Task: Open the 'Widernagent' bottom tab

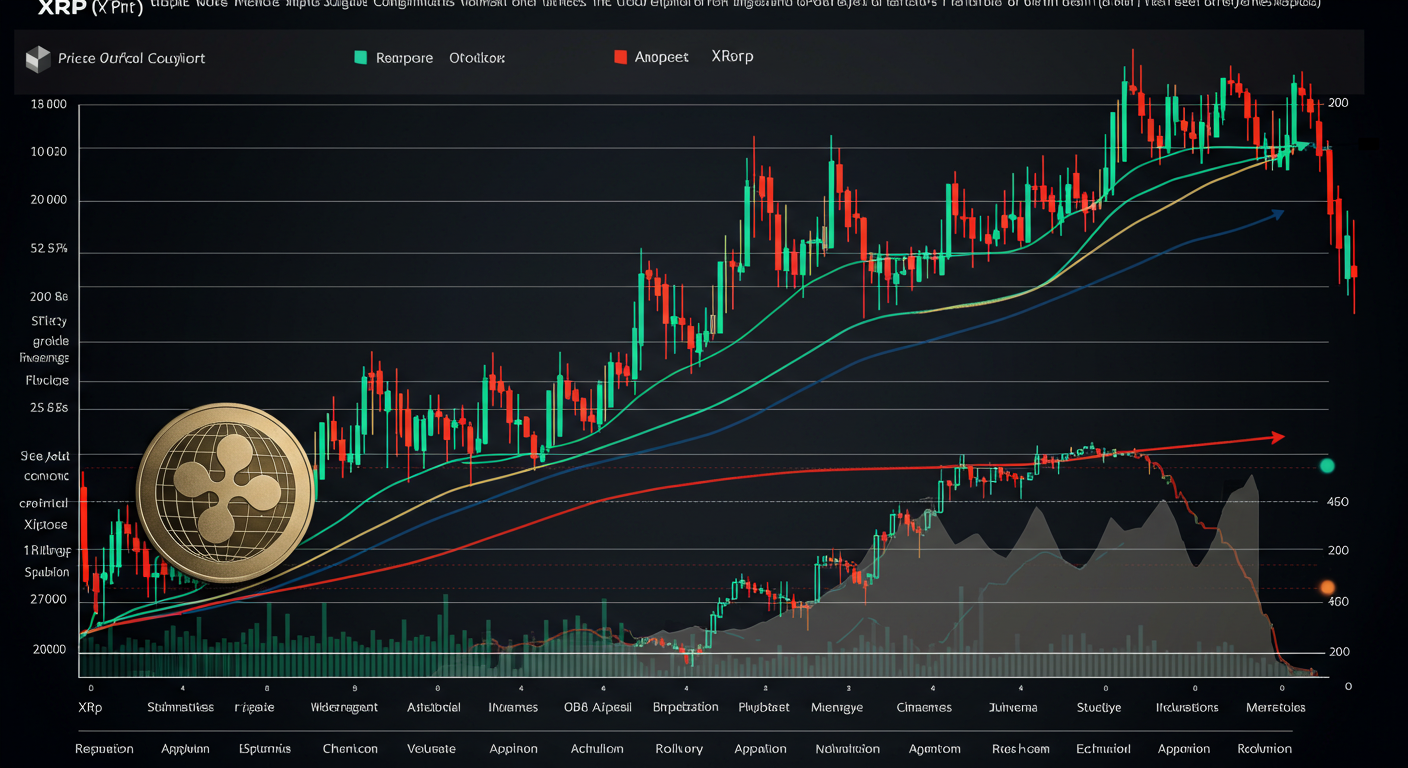Action: [x=344, y=707]
